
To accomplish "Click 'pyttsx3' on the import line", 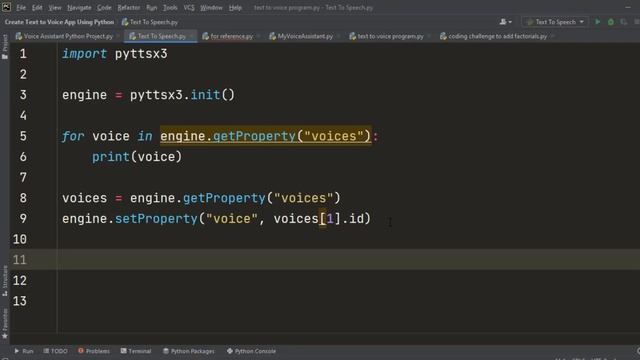I will [141, 54].
